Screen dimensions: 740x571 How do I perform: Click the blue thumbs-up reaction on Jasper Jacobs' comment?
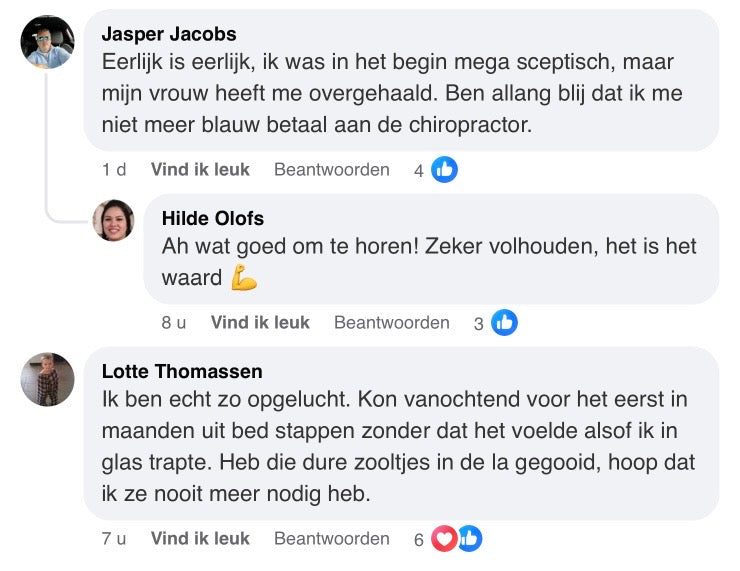coord(445,170)
